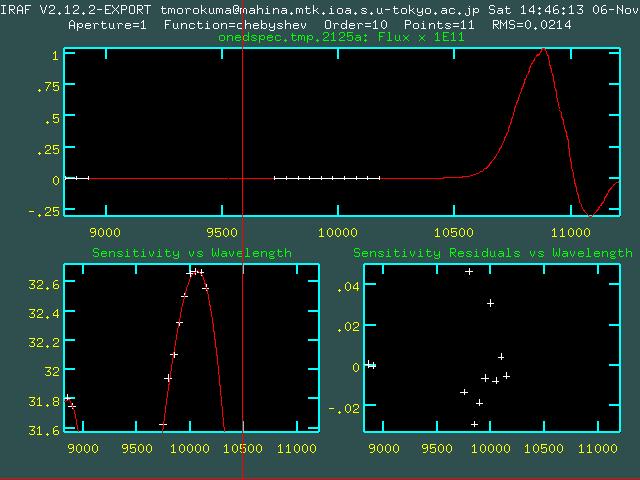This screenshot has height=480, width=640.
Task: Click the '10000' x-axis label under flux plot
Action: pyautogui.click(x=338, y=233)
